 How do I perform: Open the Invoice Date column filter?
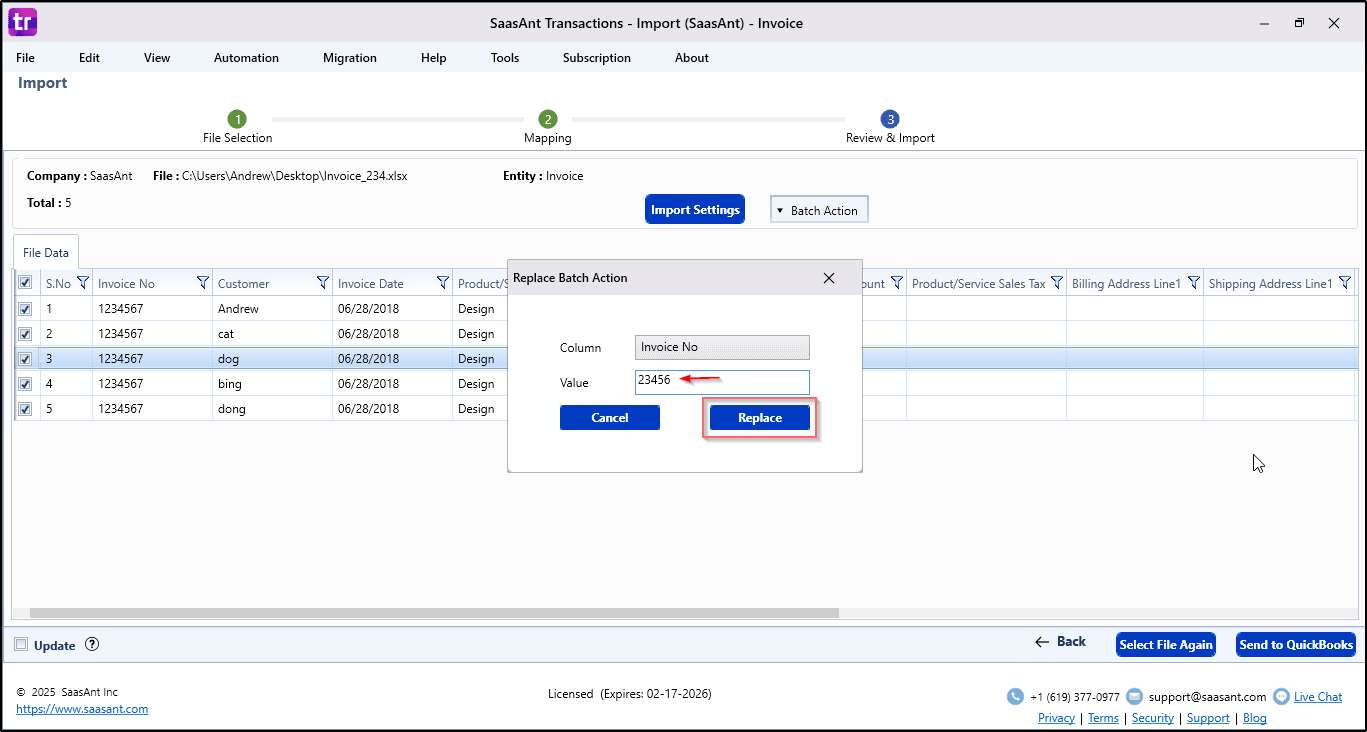443,283
